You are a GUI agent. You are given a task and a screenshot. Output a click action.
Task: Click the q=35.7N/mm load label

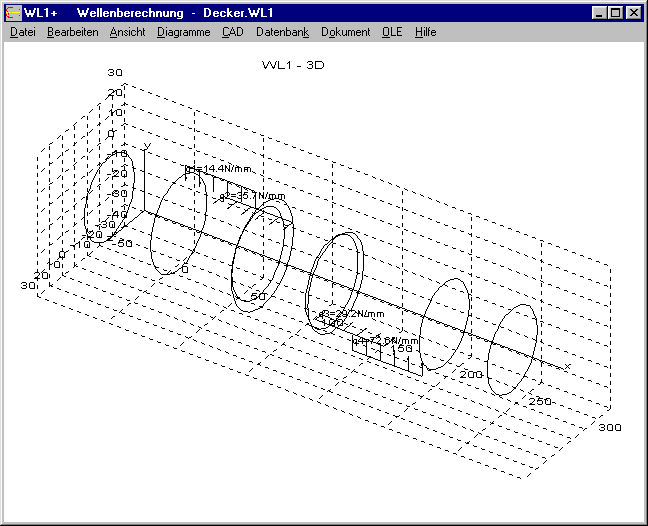[252, 196]
